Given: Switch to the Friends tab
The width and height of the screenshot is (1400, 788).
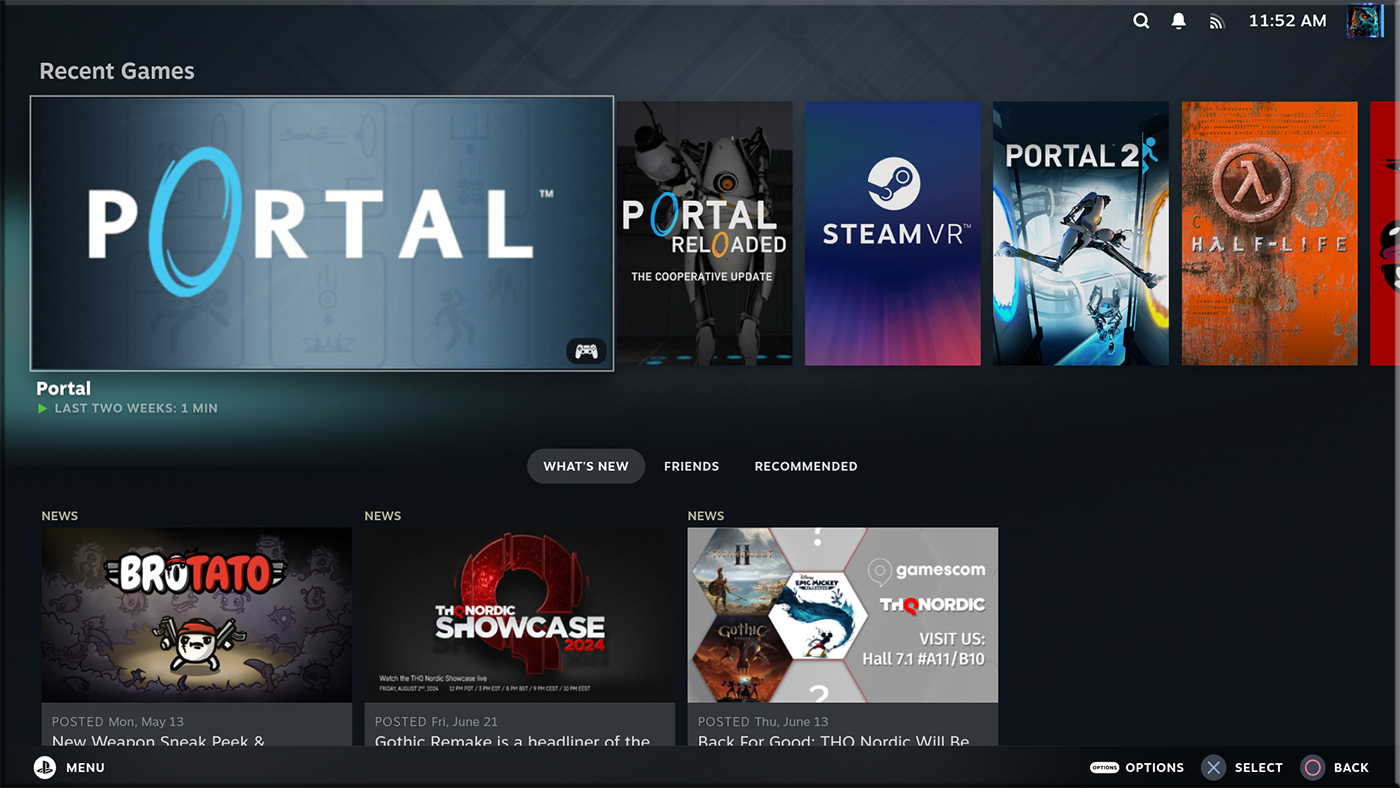Looking at the screenshot, I should tap(691, 465).
